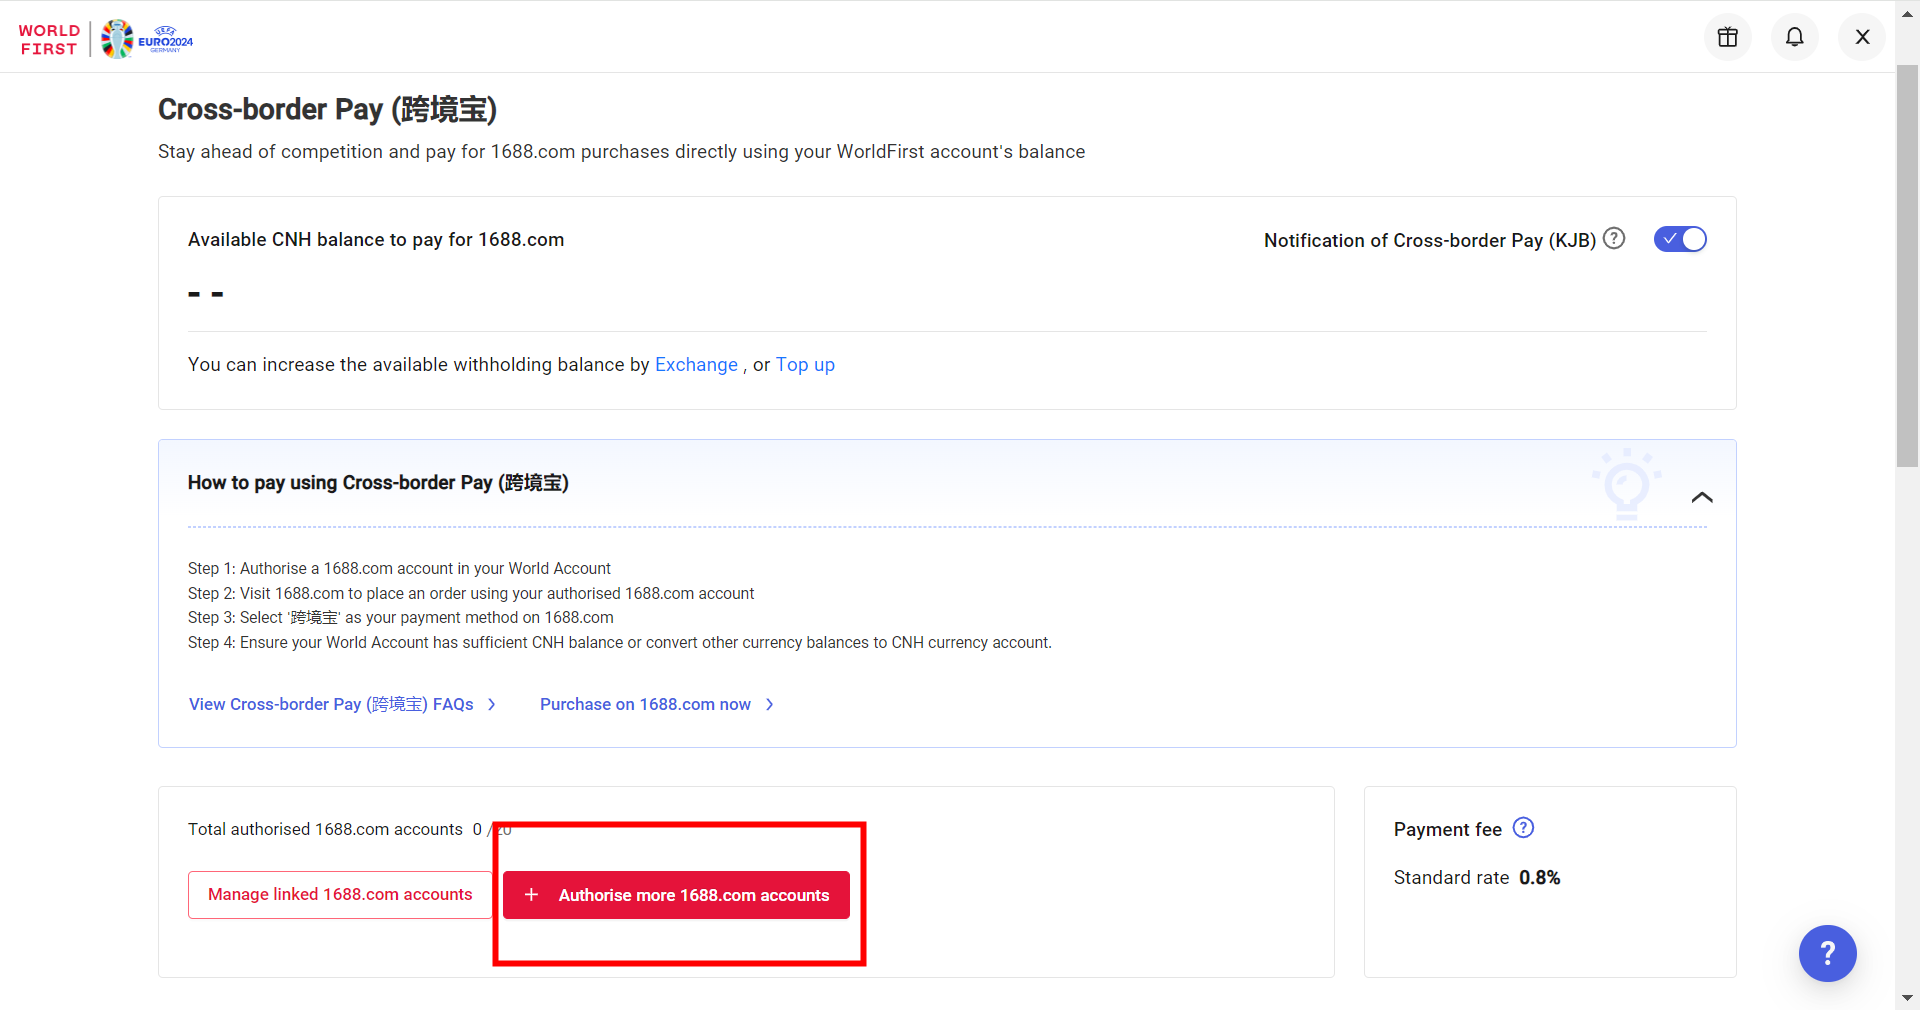The image size is (1920, 1010).
Task: Open the Top up link
Action: [804, 365]
